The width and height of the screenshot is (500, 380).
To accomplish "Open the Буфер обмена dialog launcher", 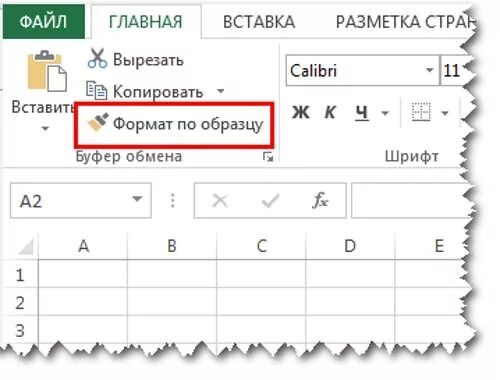I will click(x=268, y=156).
